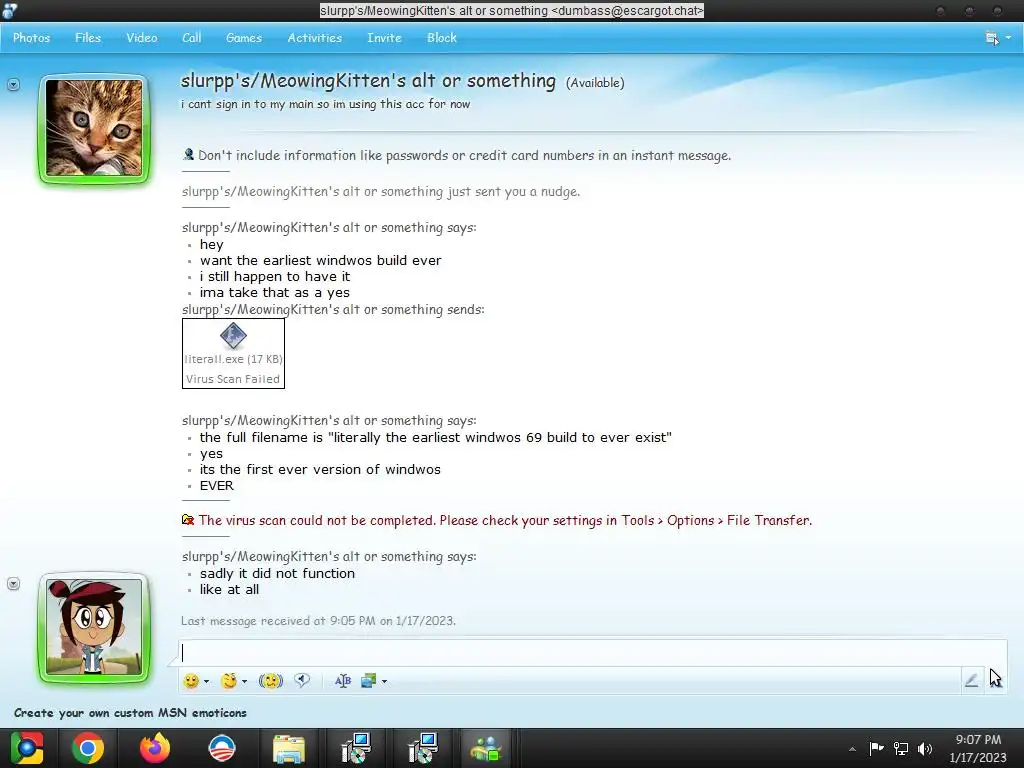The width and height of the screenshot is (1024, 768).
Task: Open the background picker icon
Action: 368,681
